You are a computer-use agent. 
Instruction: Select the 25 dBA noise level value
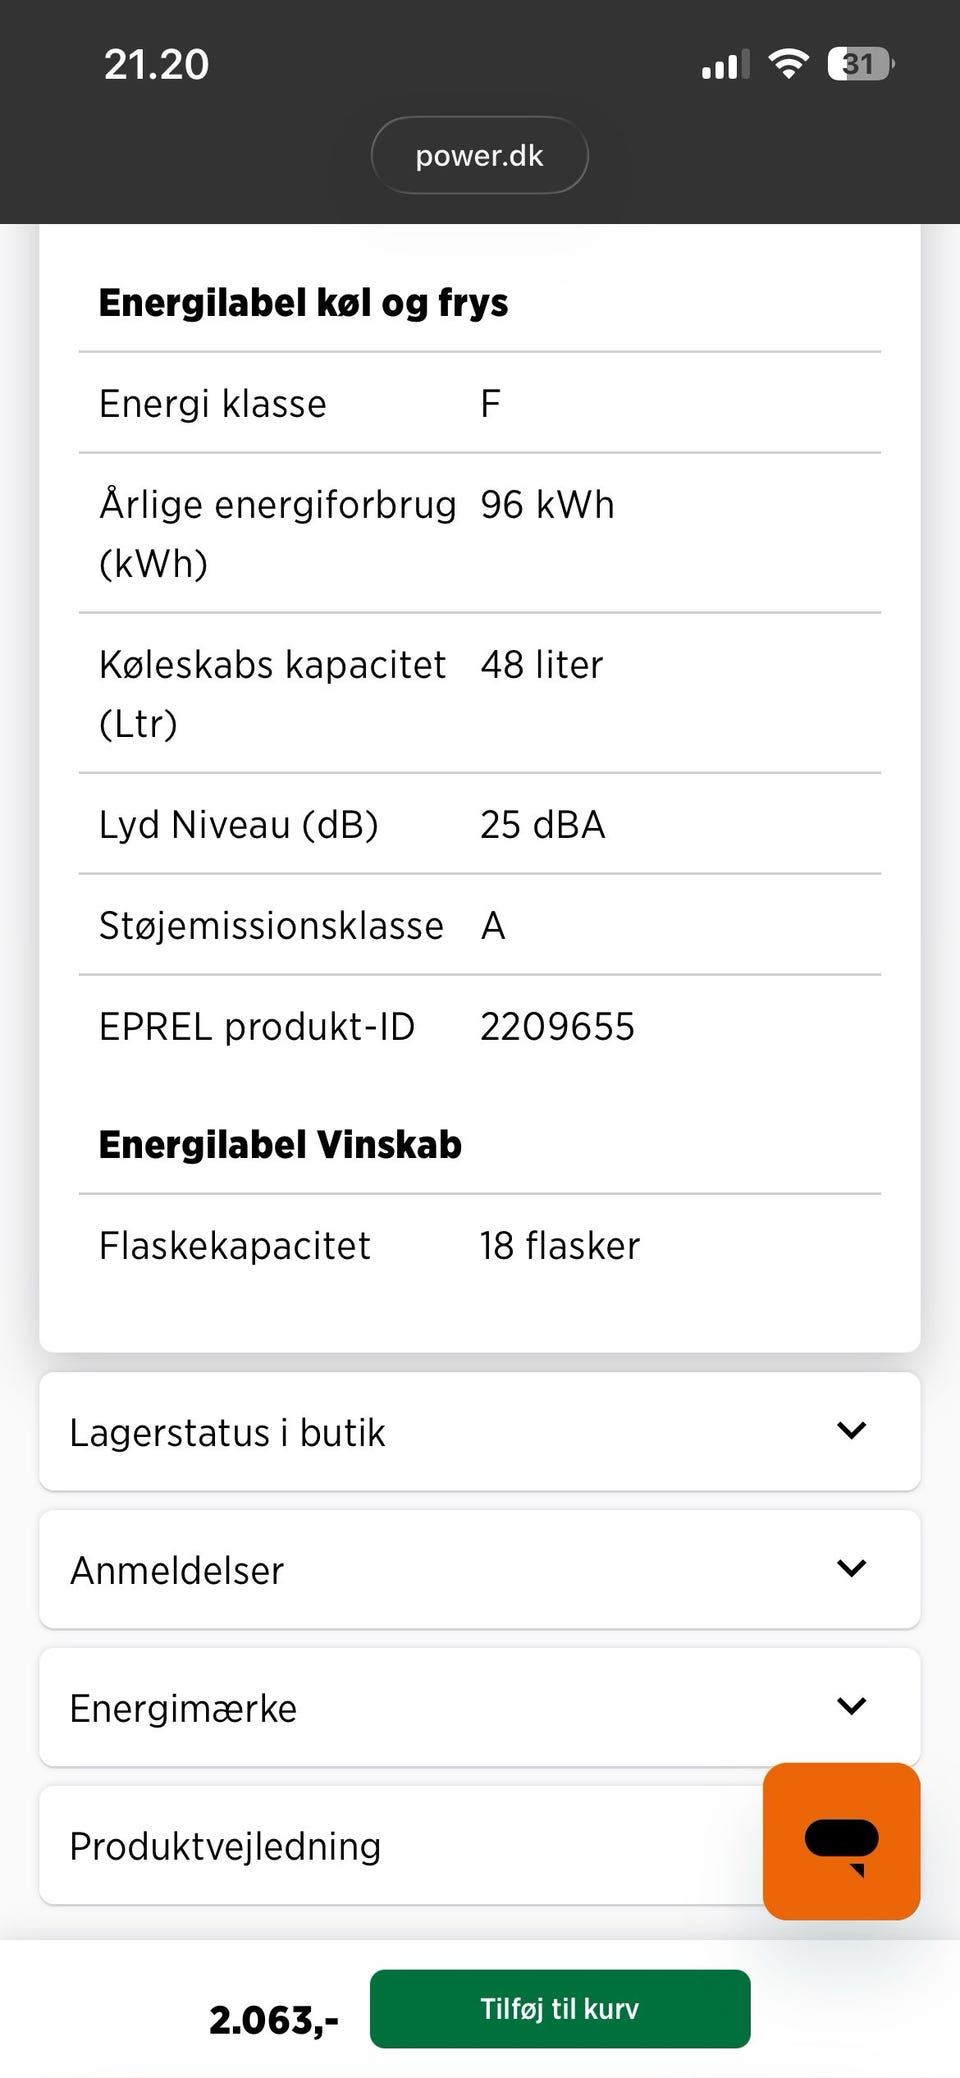(x=542, y=825)
